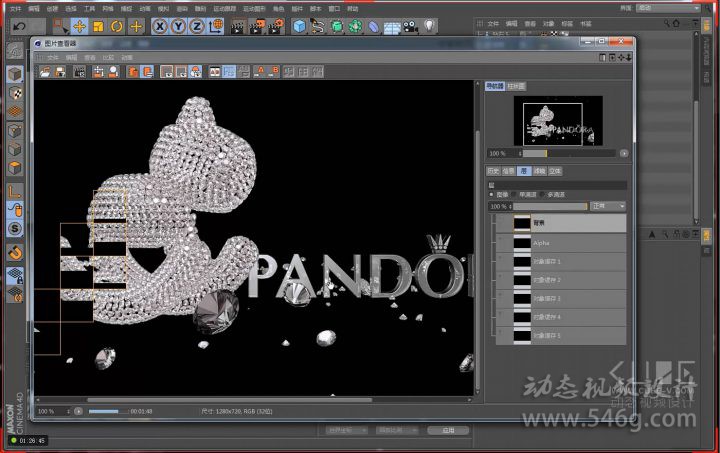
Task: Click the green subdivision generator icon
Action: pos(337,26)
